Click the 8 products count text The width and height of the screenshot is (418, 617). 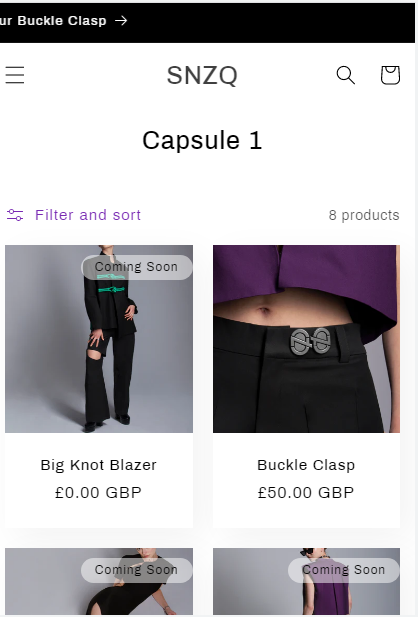point(364,215)
